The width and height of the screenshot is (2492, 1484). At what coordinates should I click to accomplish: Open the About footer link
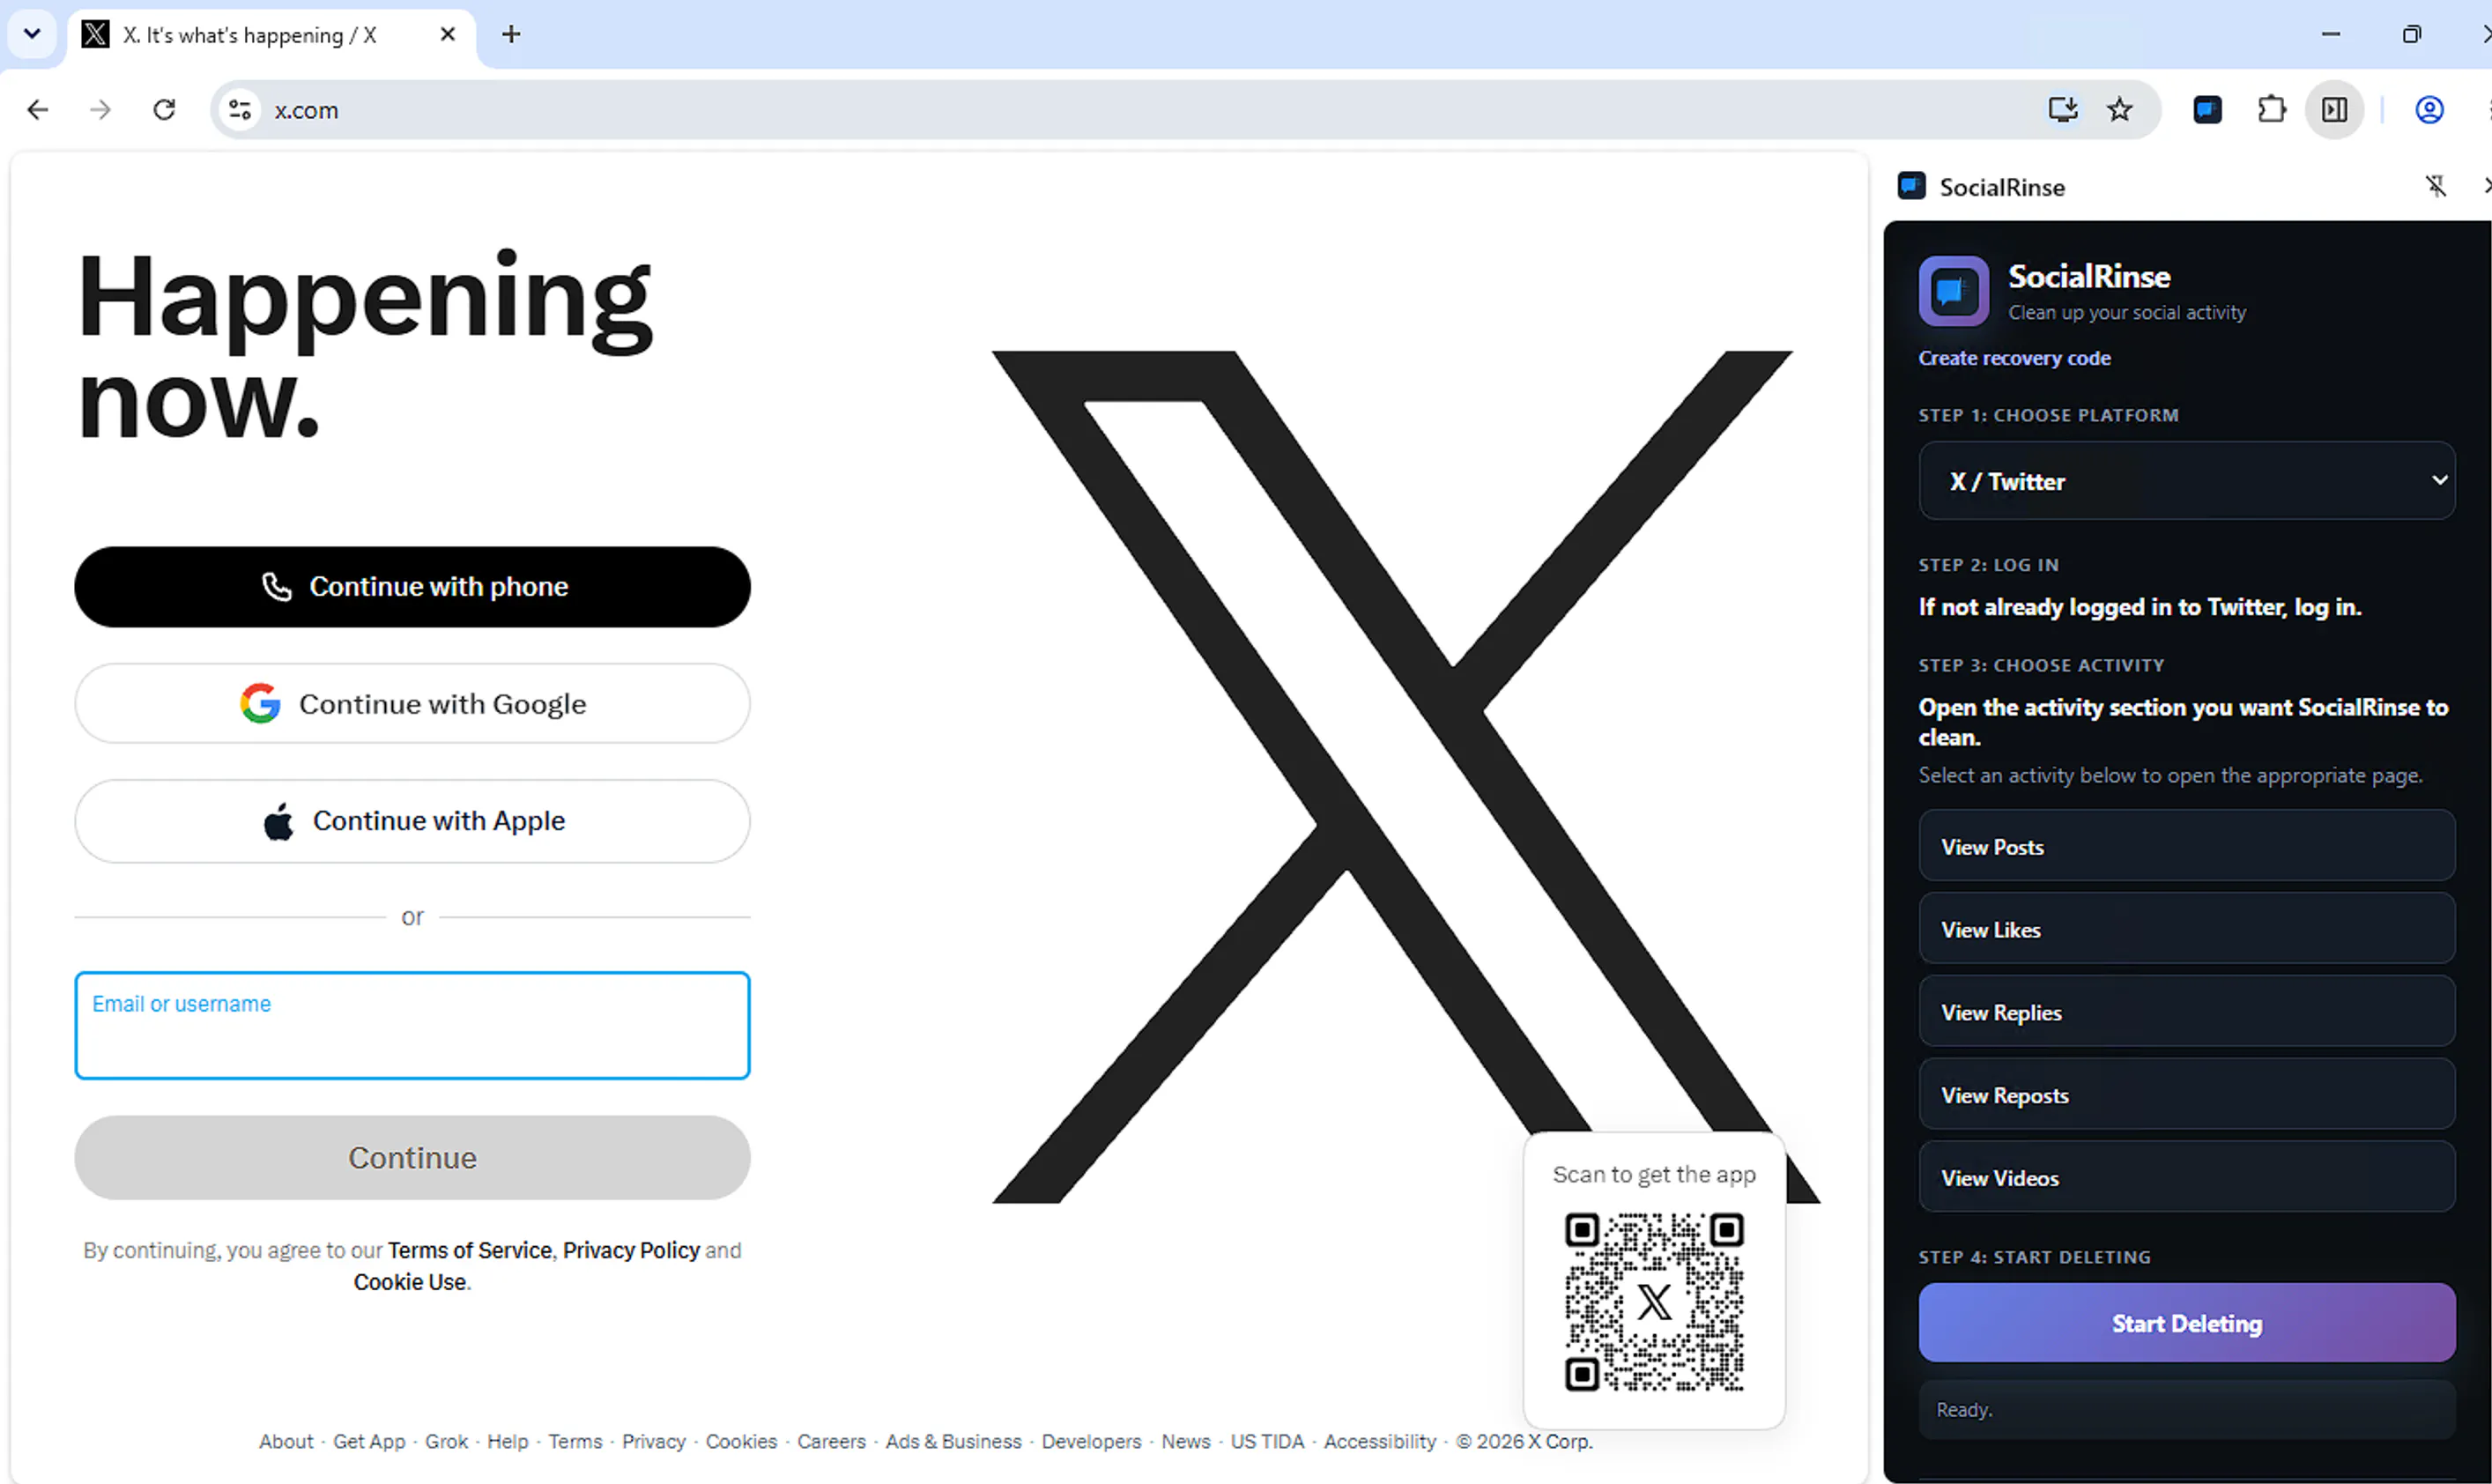click(x=286, y=1441)
